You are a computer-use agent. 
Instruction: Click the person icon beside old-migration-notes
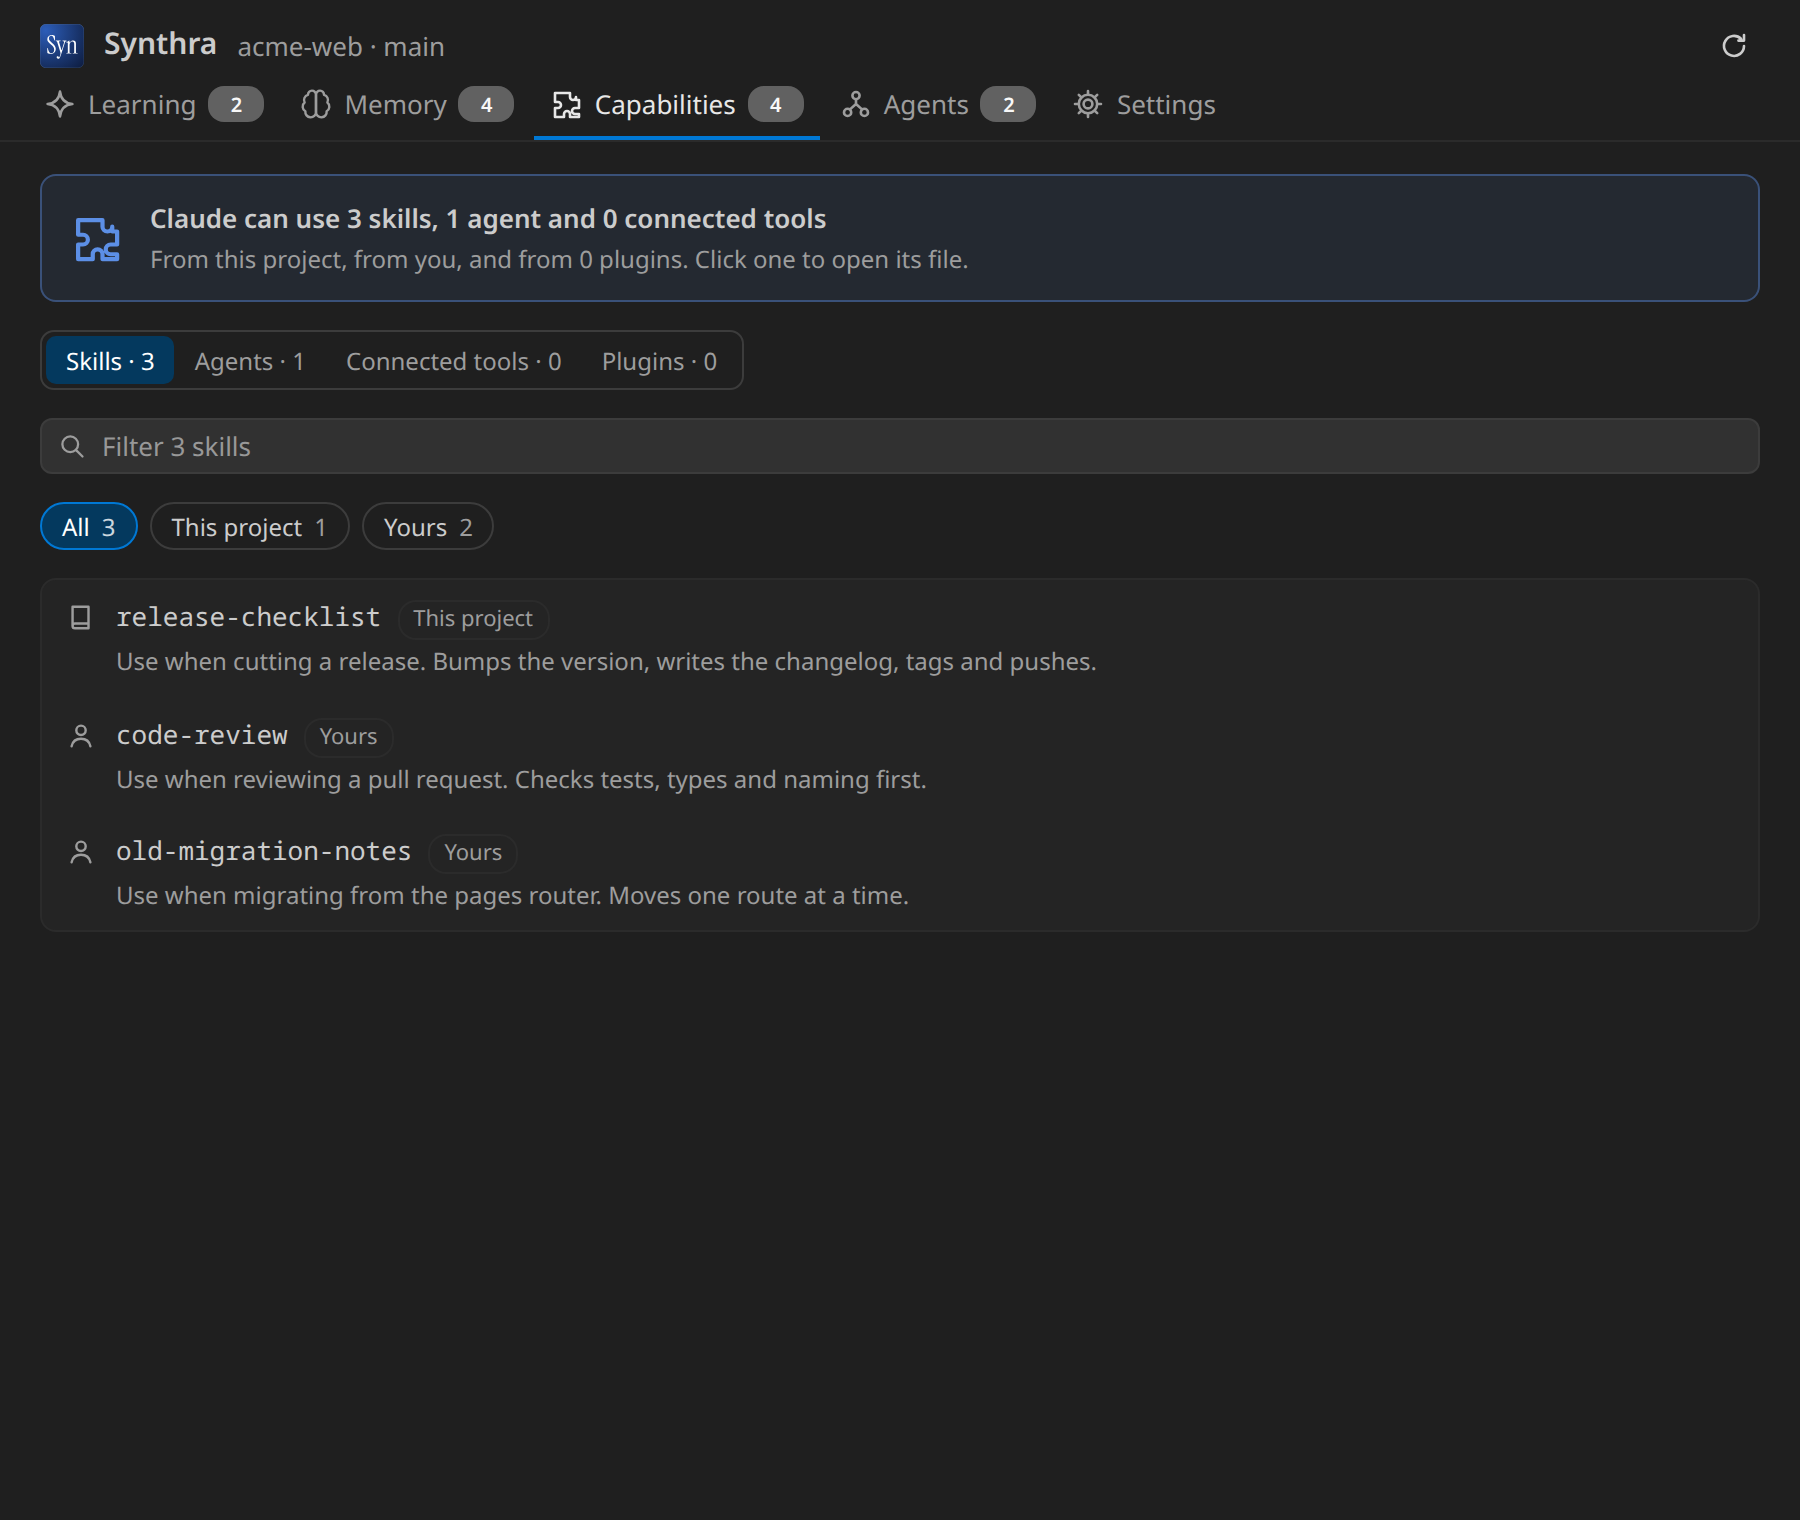(81, 852)
